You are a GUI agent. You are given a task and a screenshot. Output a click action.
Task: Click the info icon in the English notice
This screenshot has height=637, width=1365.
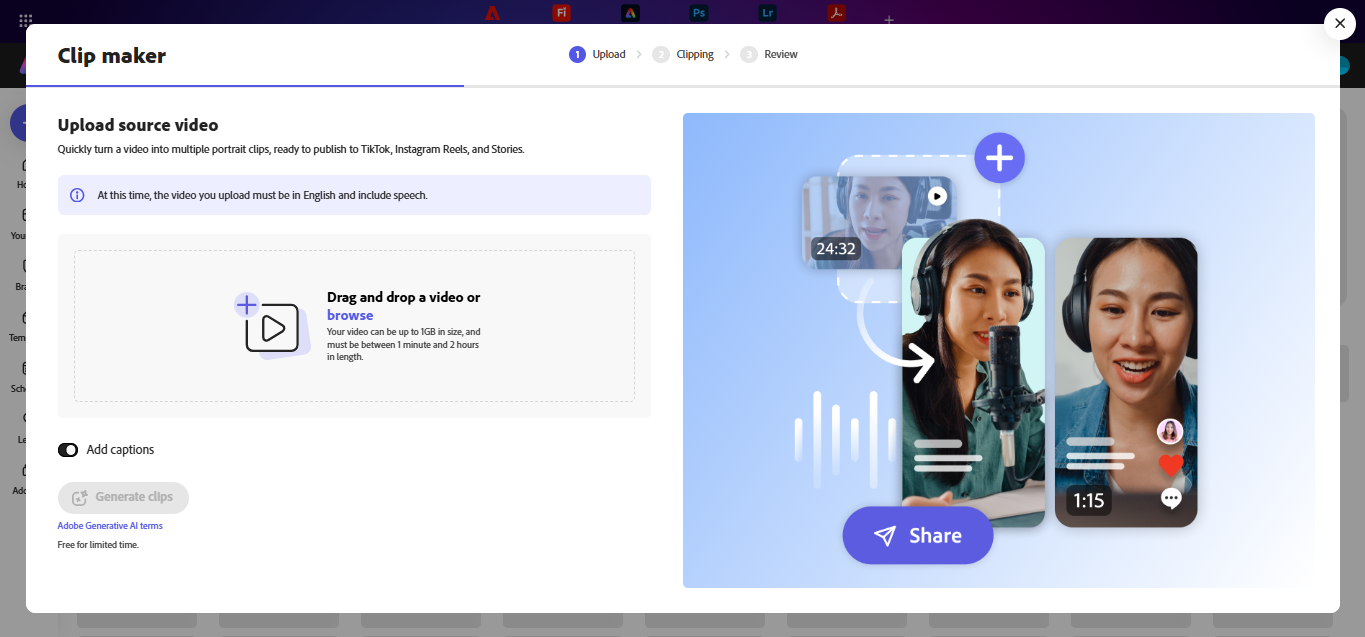tap(78, 195)
